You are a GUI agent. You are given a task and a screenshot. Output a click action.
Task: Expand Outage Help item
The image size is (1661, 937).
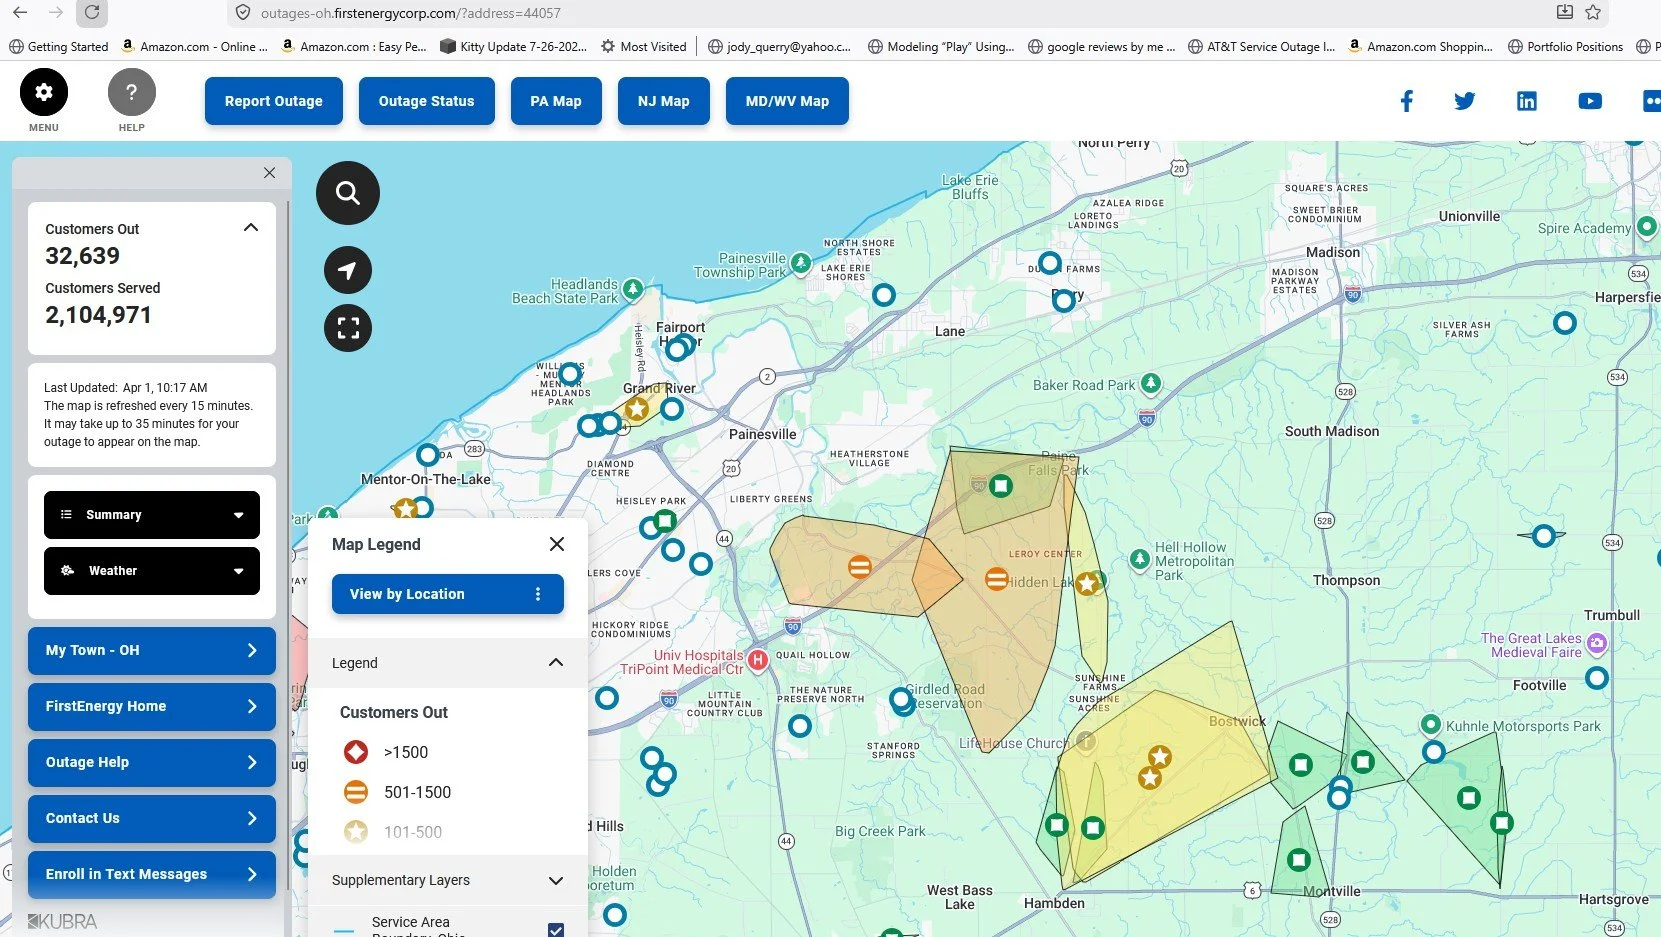coord(152,762)
